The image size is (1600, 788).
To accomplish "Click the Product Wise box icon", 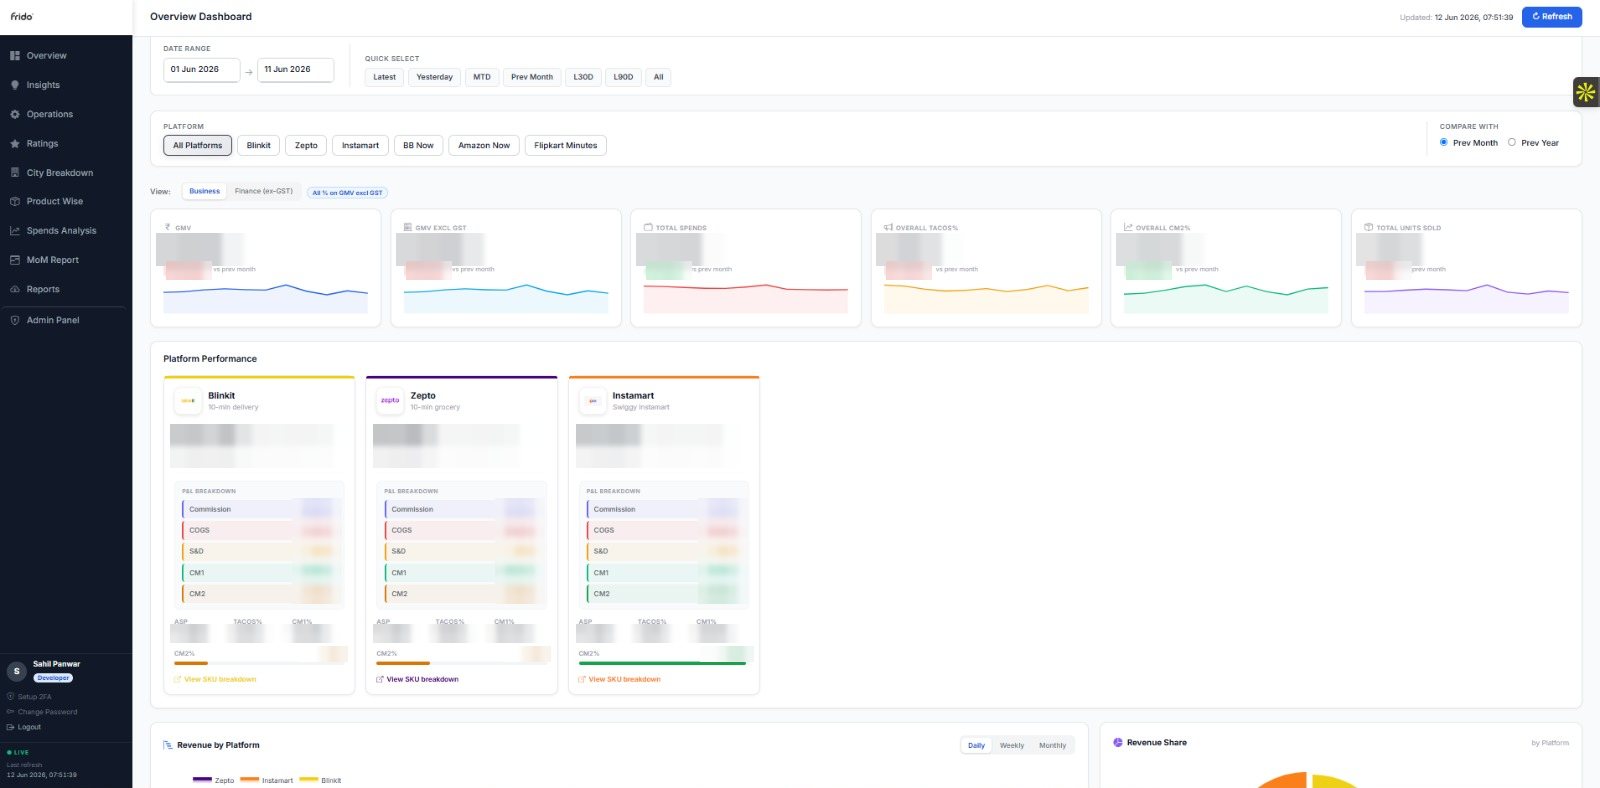I will pyautogui.click(x=15, y=202).
